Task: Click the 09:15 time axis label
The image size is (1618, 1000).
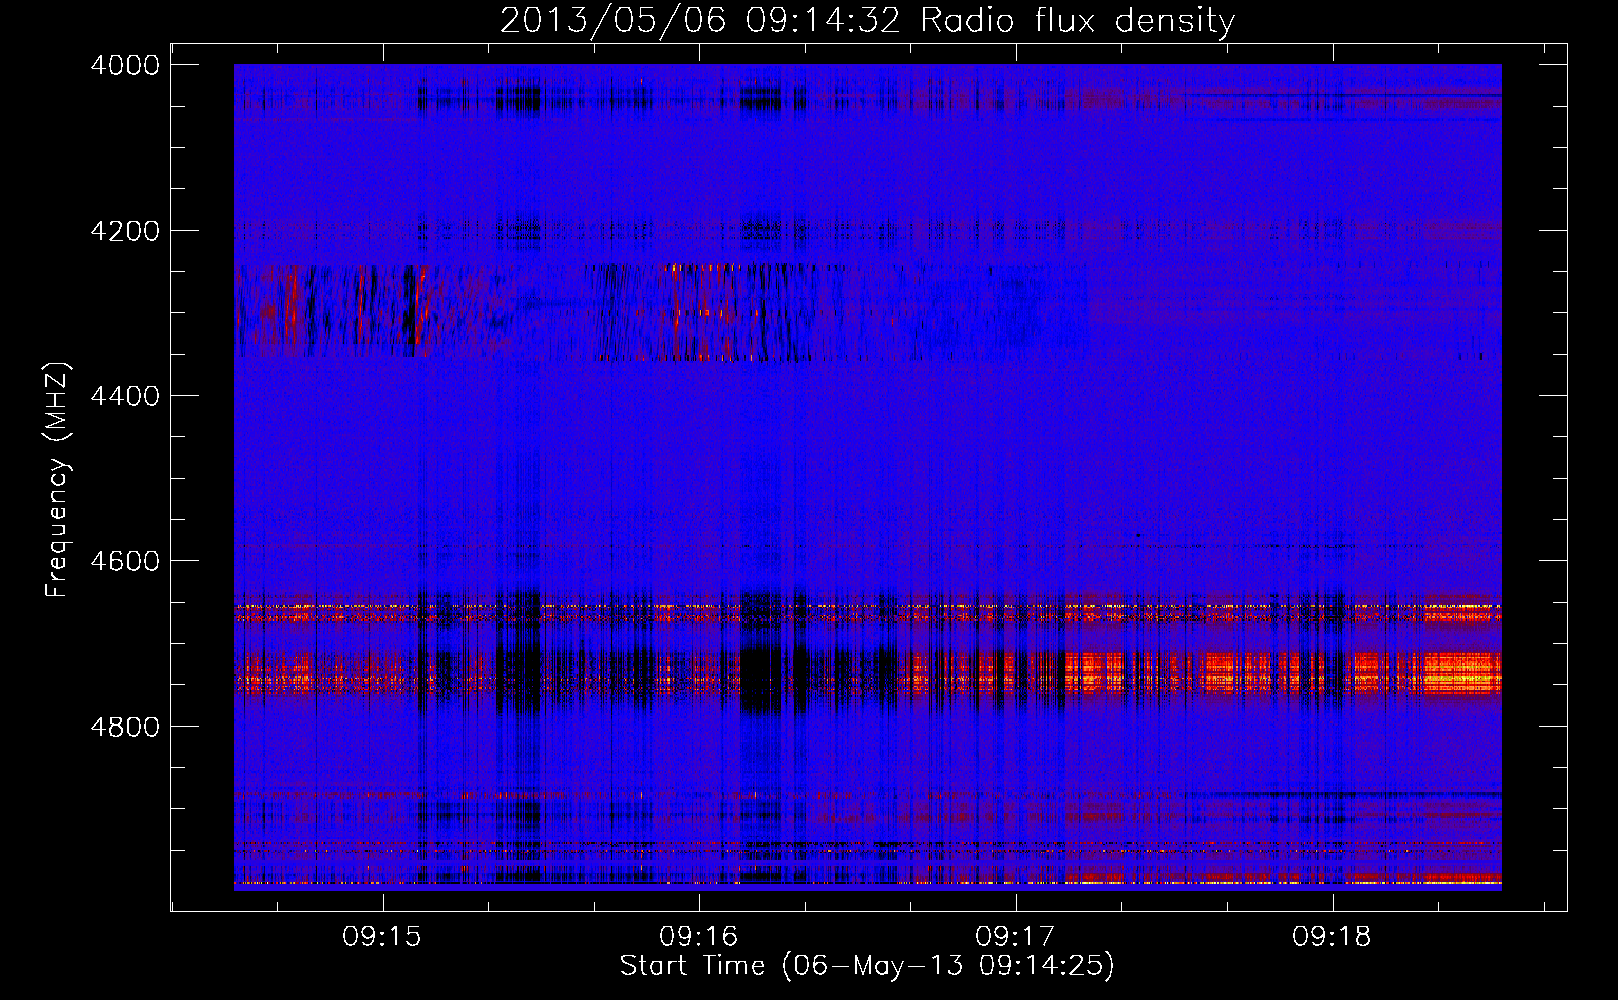Action: click(382, 937)
